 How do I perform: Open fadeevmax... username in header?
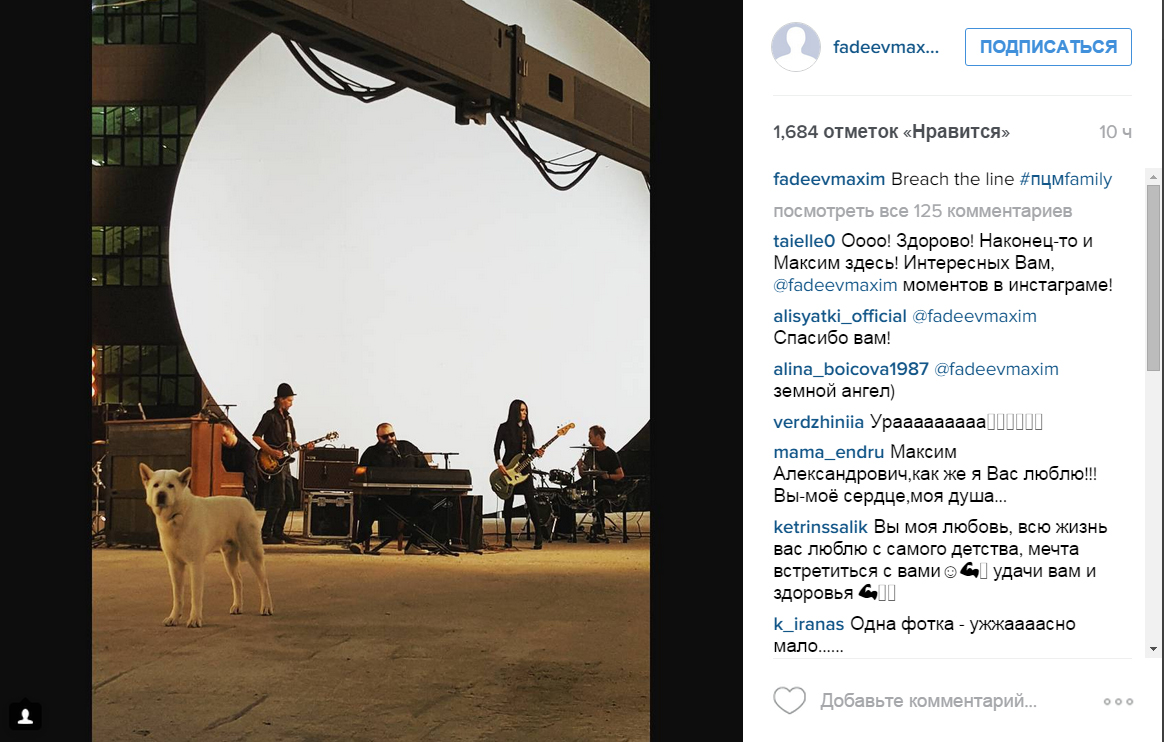pyautogui.click(x=886, y=47)
